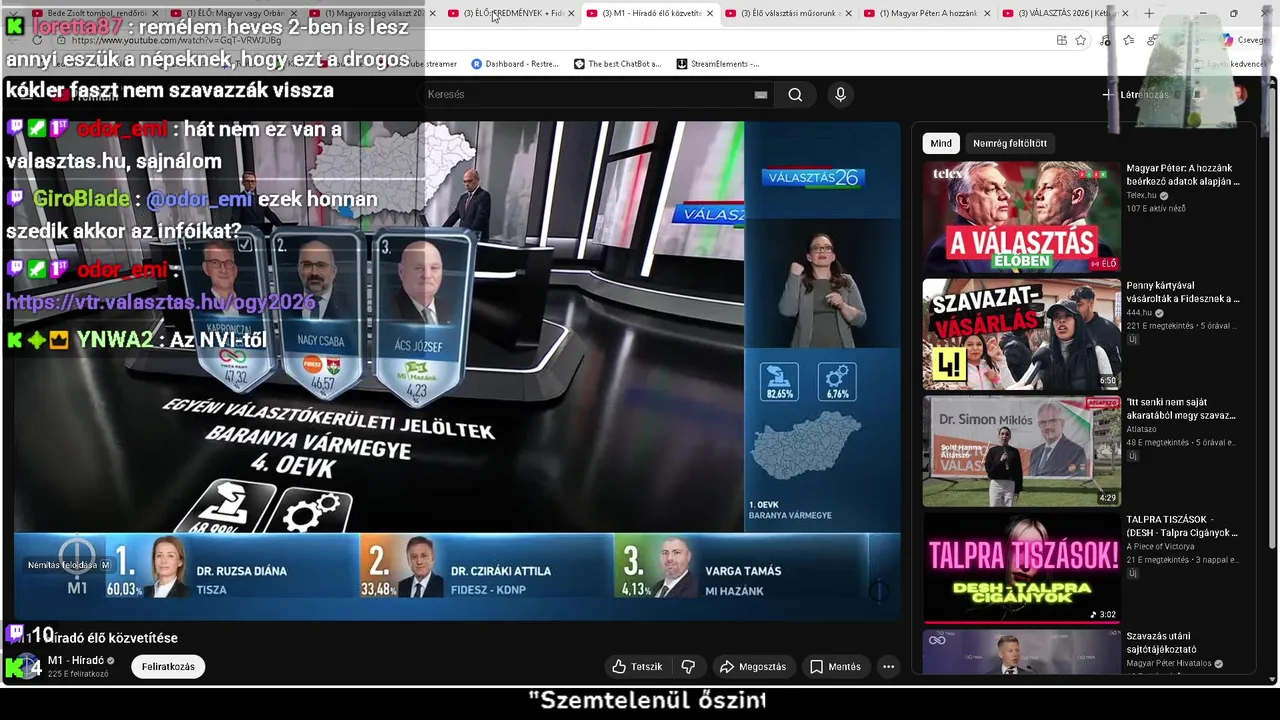
Task: Close the VÁLASZTÁS 2026 tab
Action: 1125,13
